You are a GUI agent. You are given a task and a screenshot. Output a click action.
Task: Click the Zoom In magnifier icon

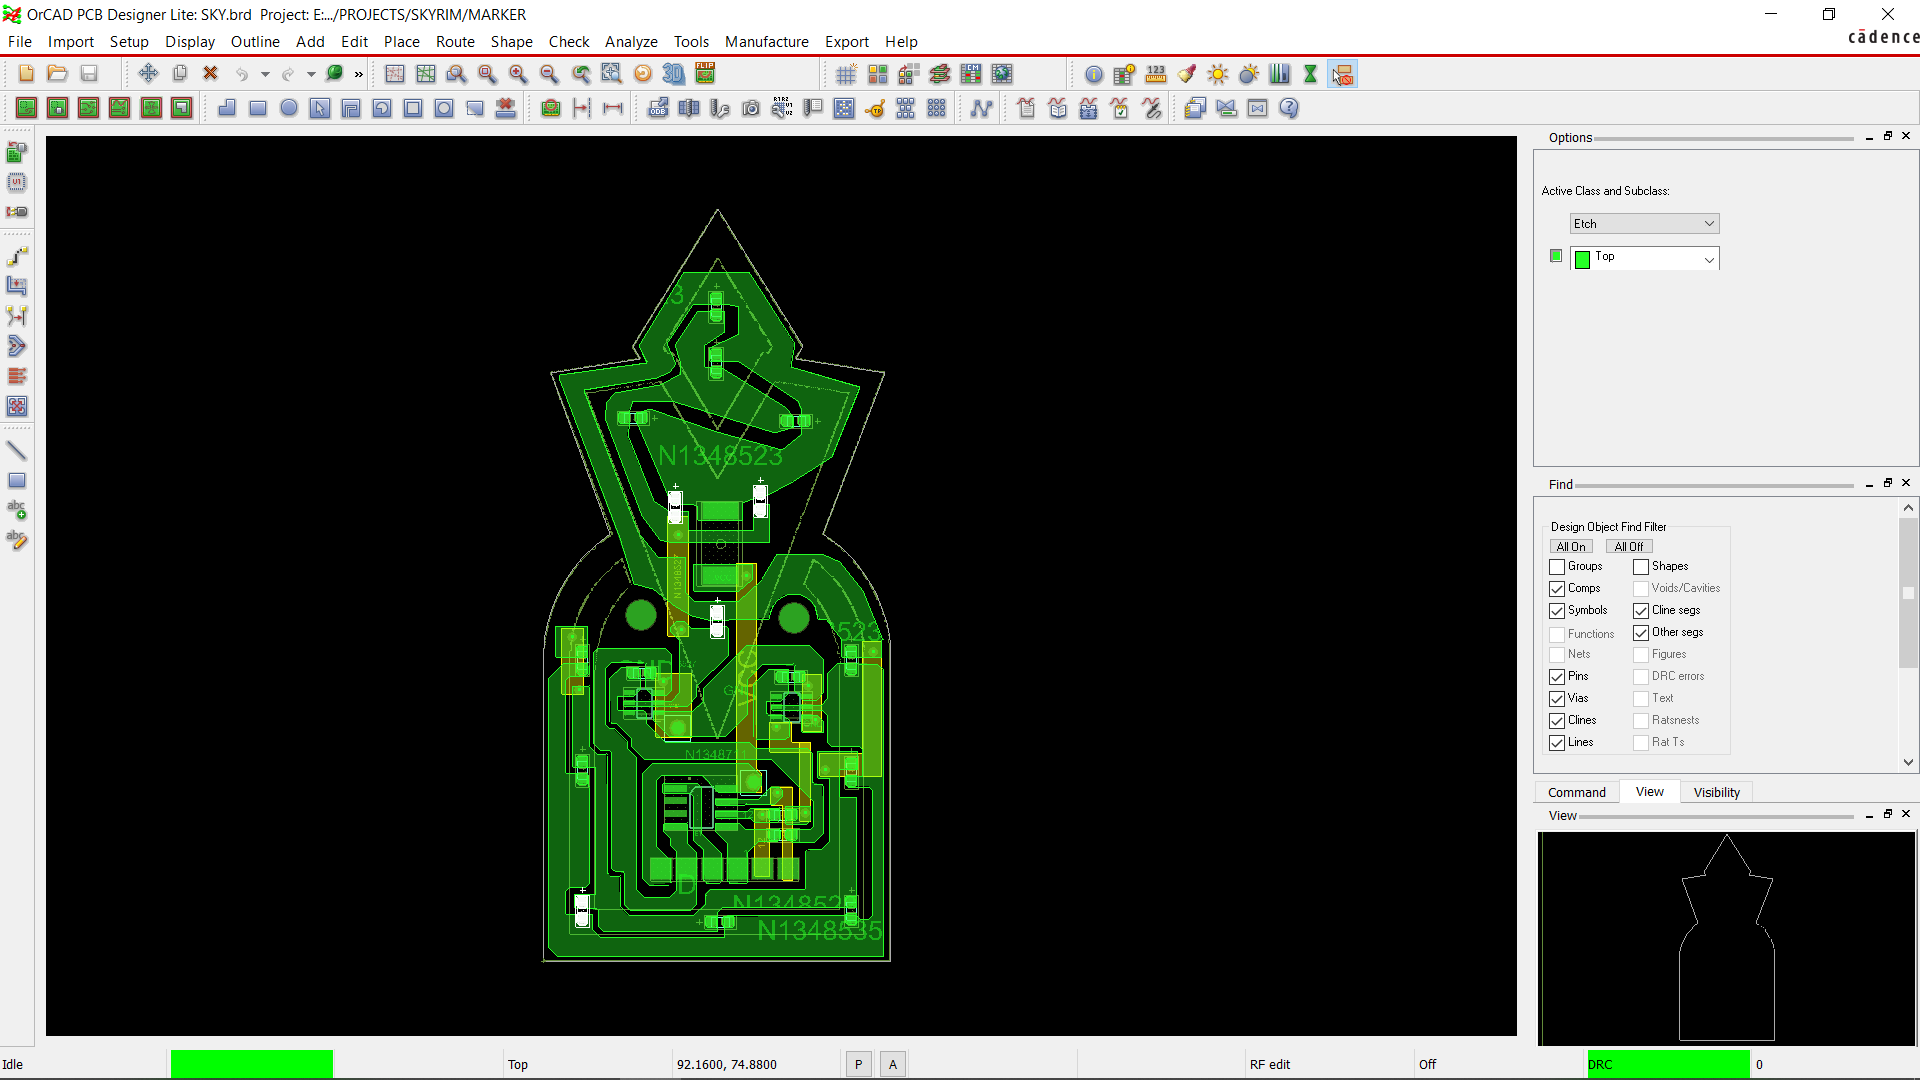[518, 74]
